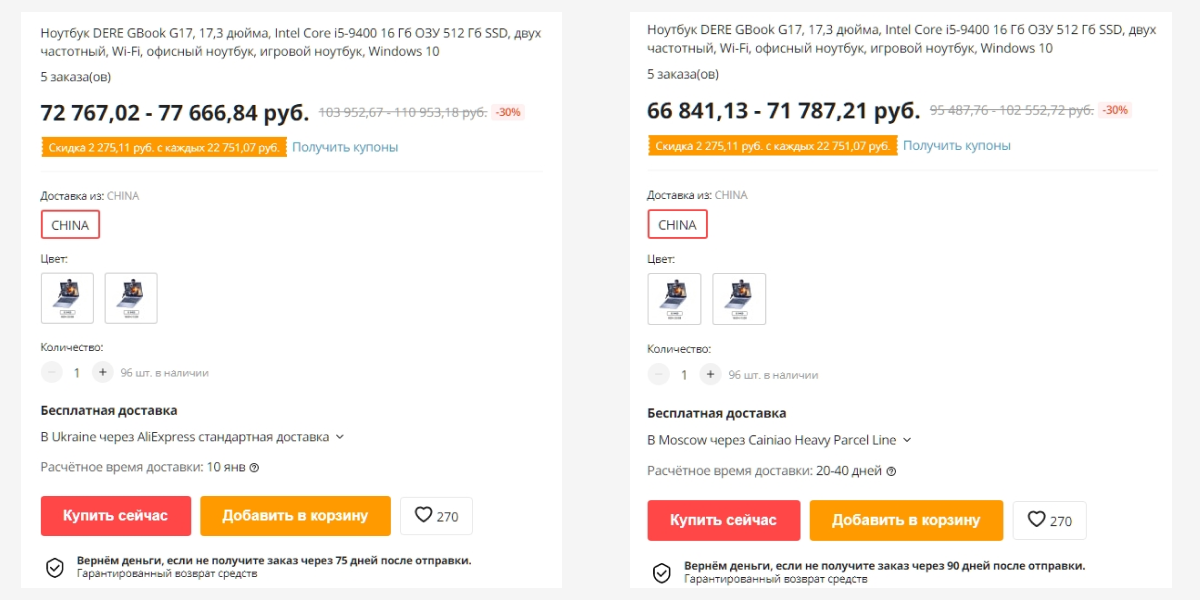Click 'Купить сейчас' in left listing

point(115,516)
